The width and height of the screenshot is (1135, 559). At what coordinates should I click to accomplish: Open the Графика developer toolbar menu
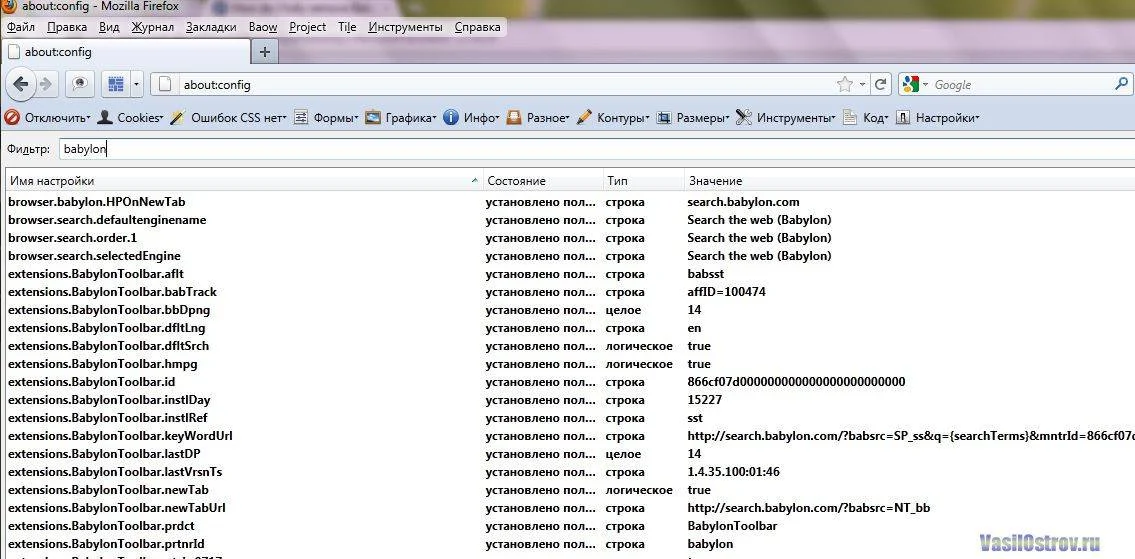click(x=400, y=117)
